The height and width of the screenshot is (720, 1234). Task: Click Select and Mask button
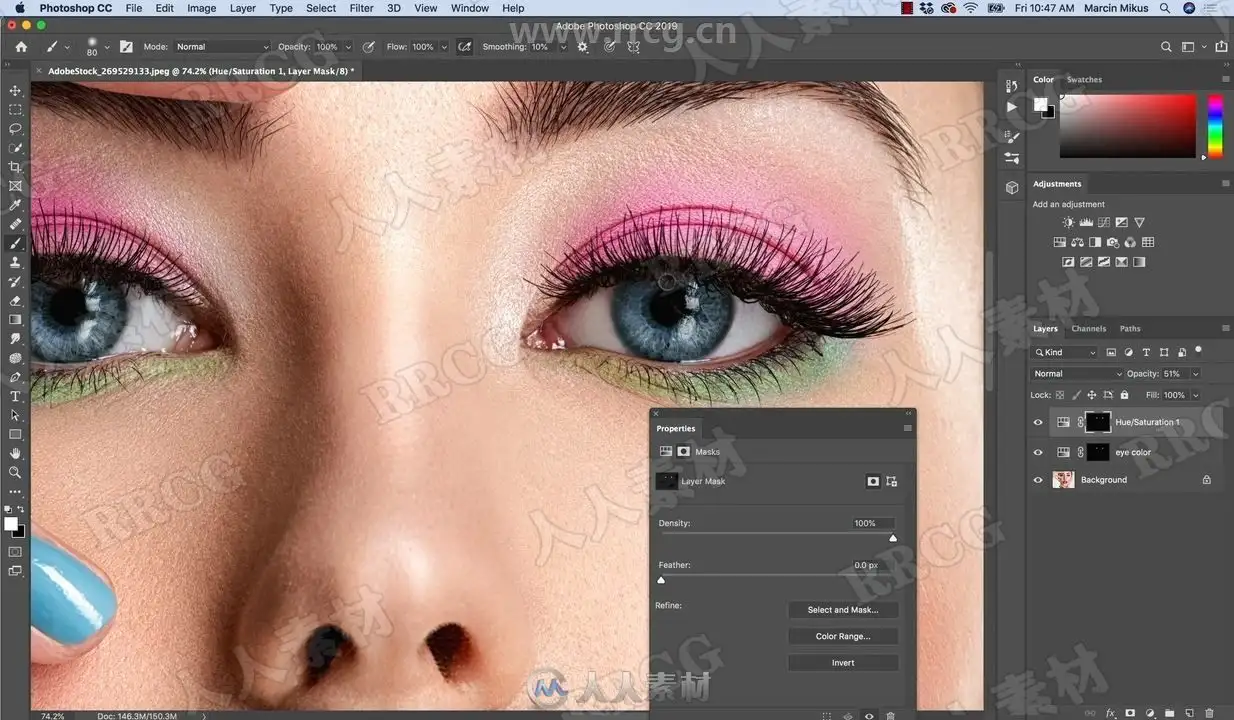coord(843,610)
